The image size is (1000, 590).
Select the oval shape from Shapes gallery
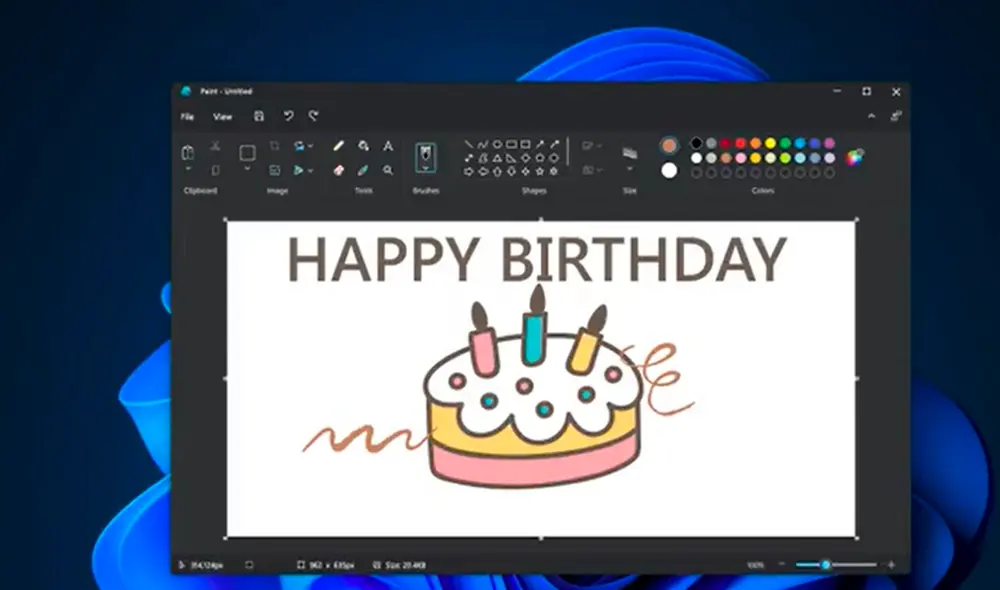pyautogui.click(x=497, y=143)
